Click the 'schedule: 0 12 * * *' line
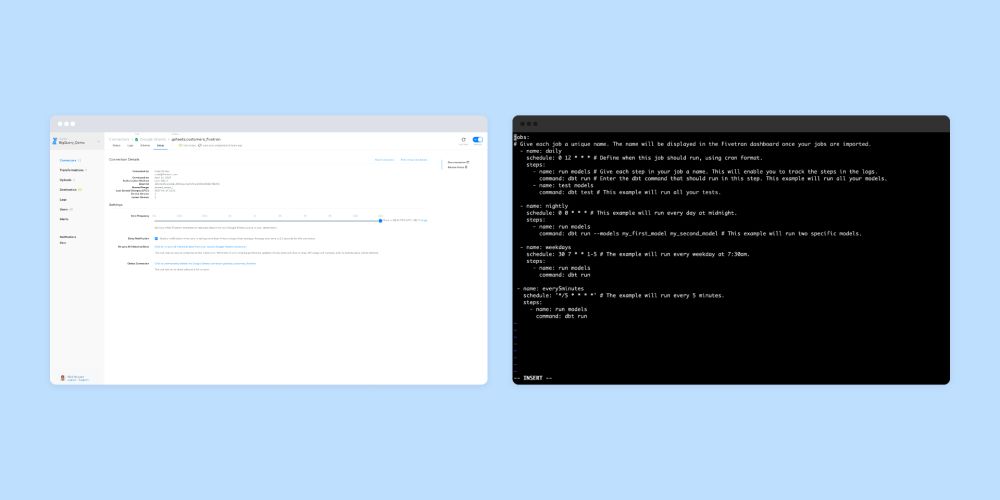1000x500 pixels. pos(644,158)
